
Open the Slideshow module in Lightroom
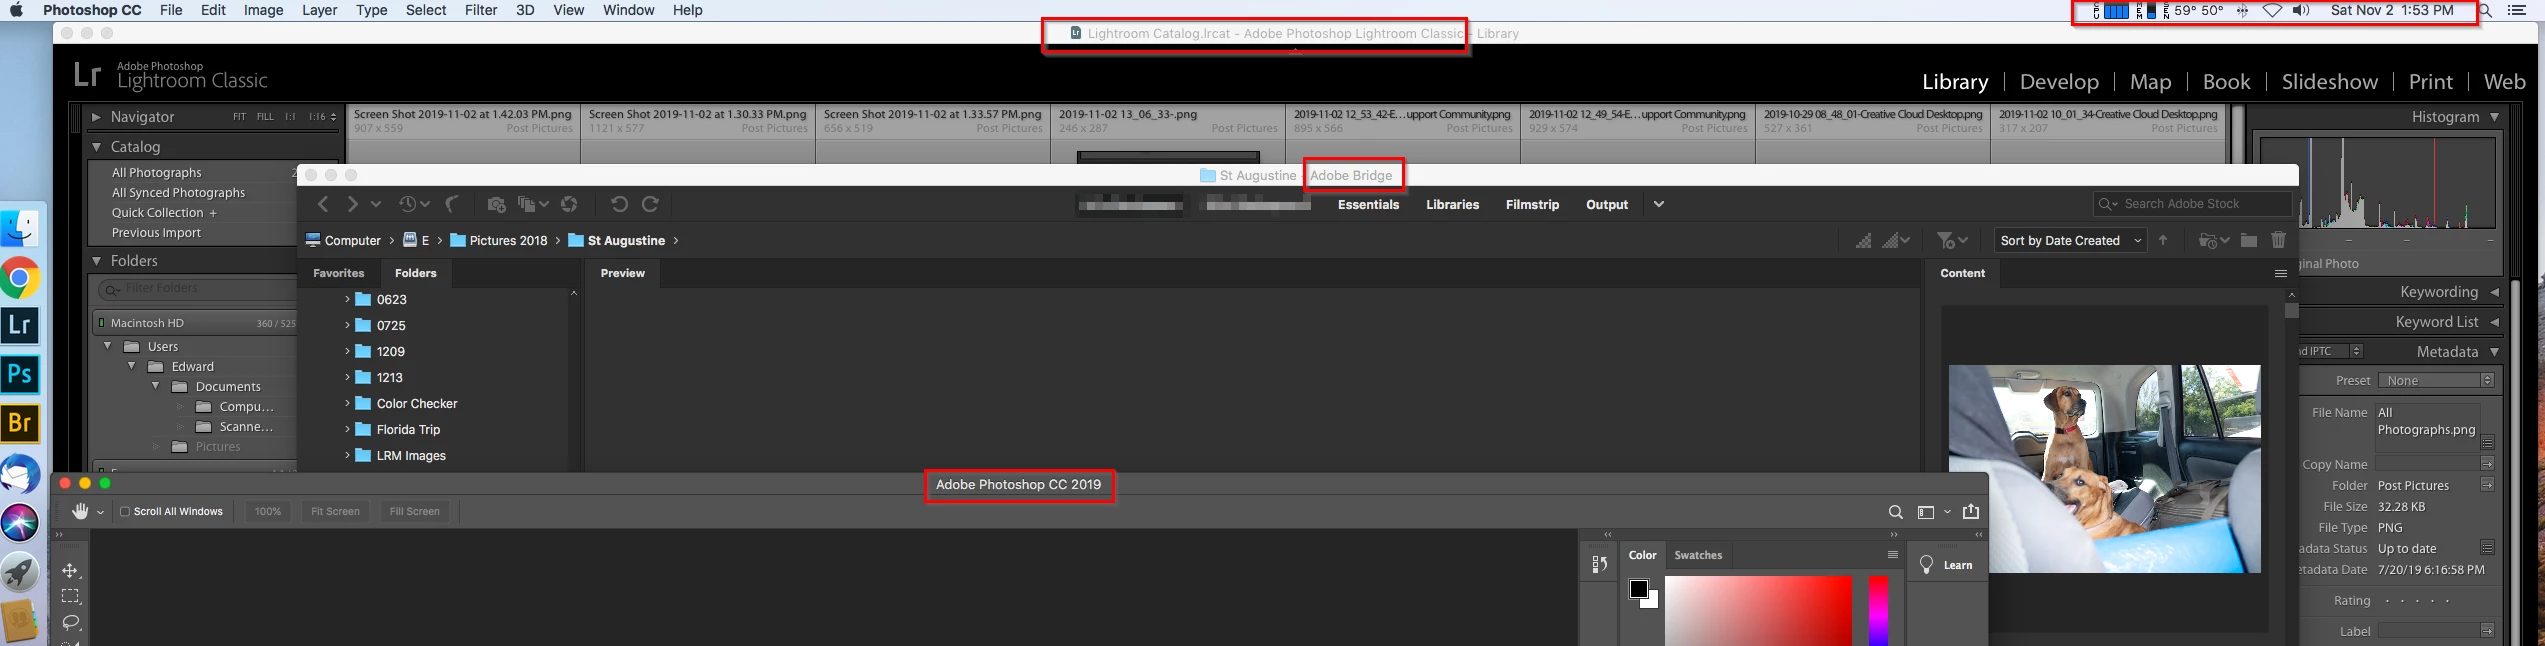[2329, 82]
